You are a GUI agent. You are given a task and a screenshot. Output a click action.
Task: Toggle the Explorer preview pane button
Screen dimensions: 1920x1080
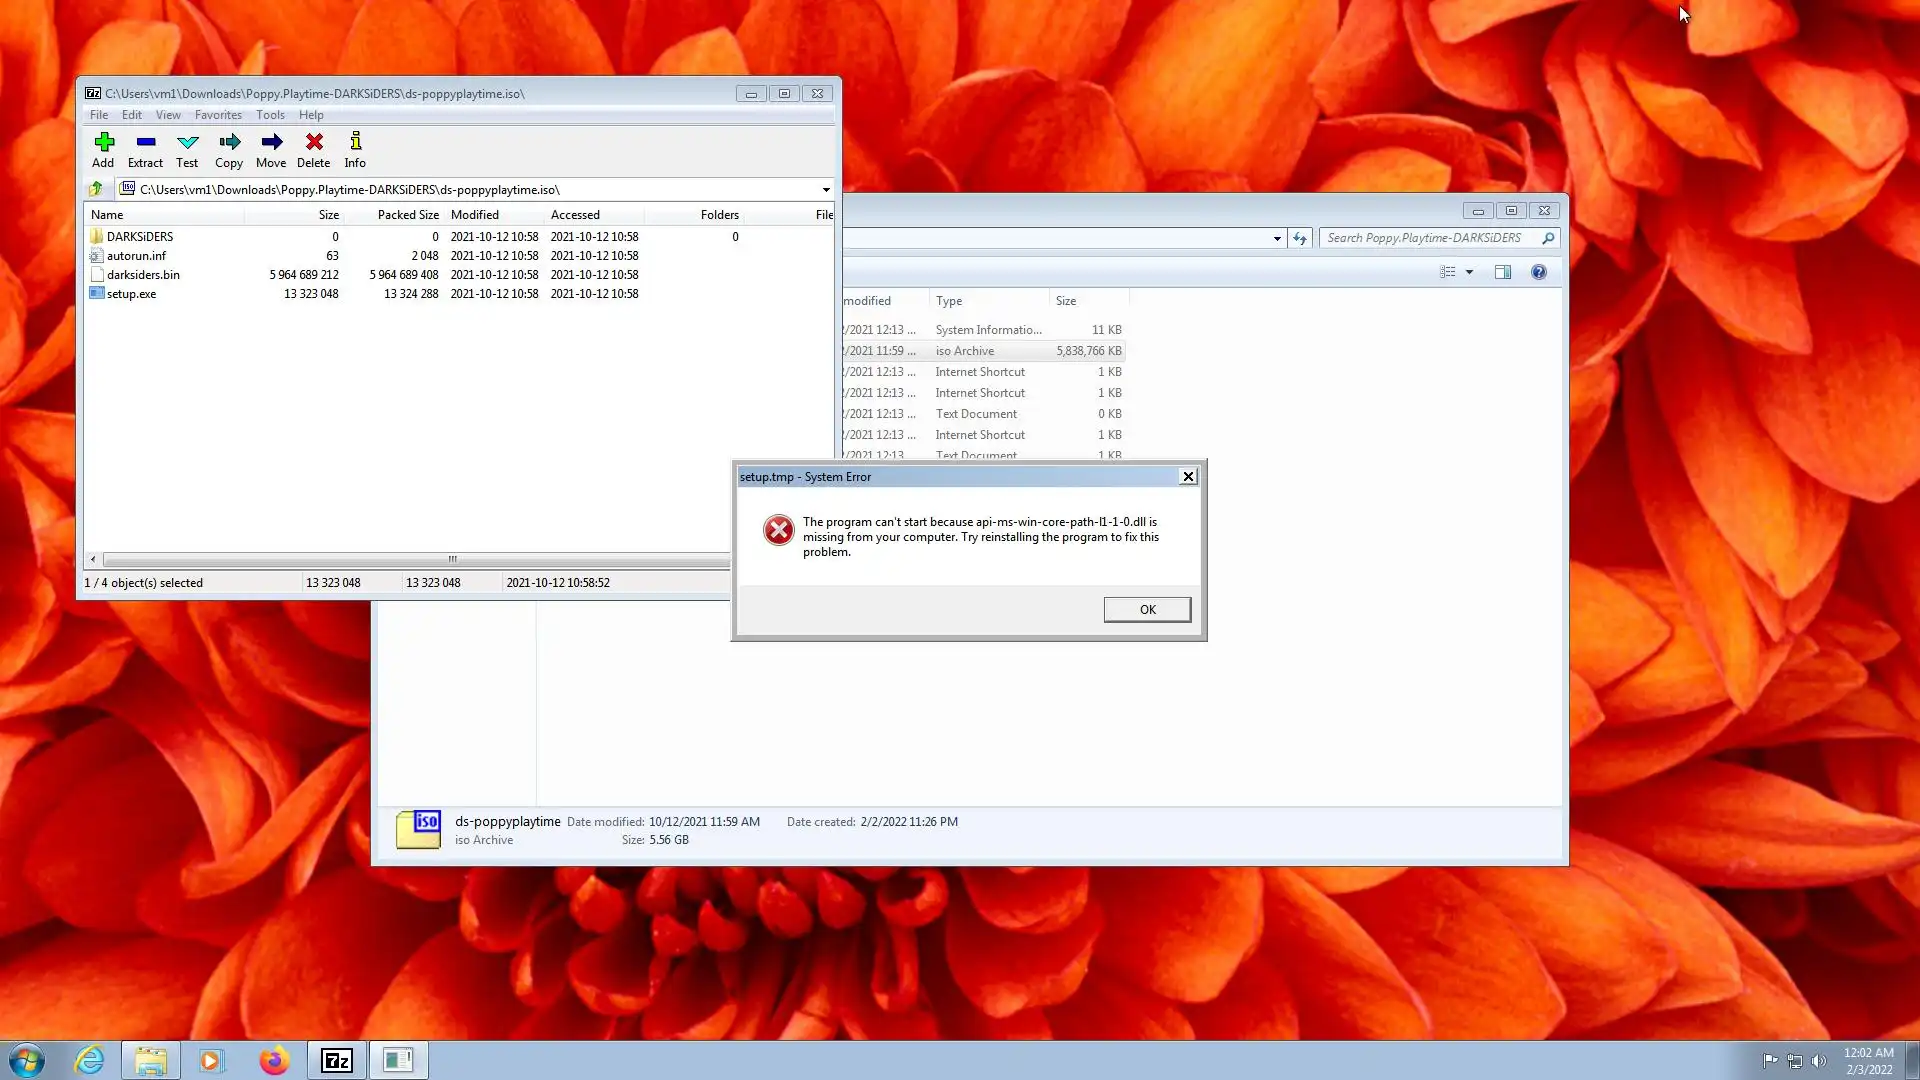(x=1502, y=272)
